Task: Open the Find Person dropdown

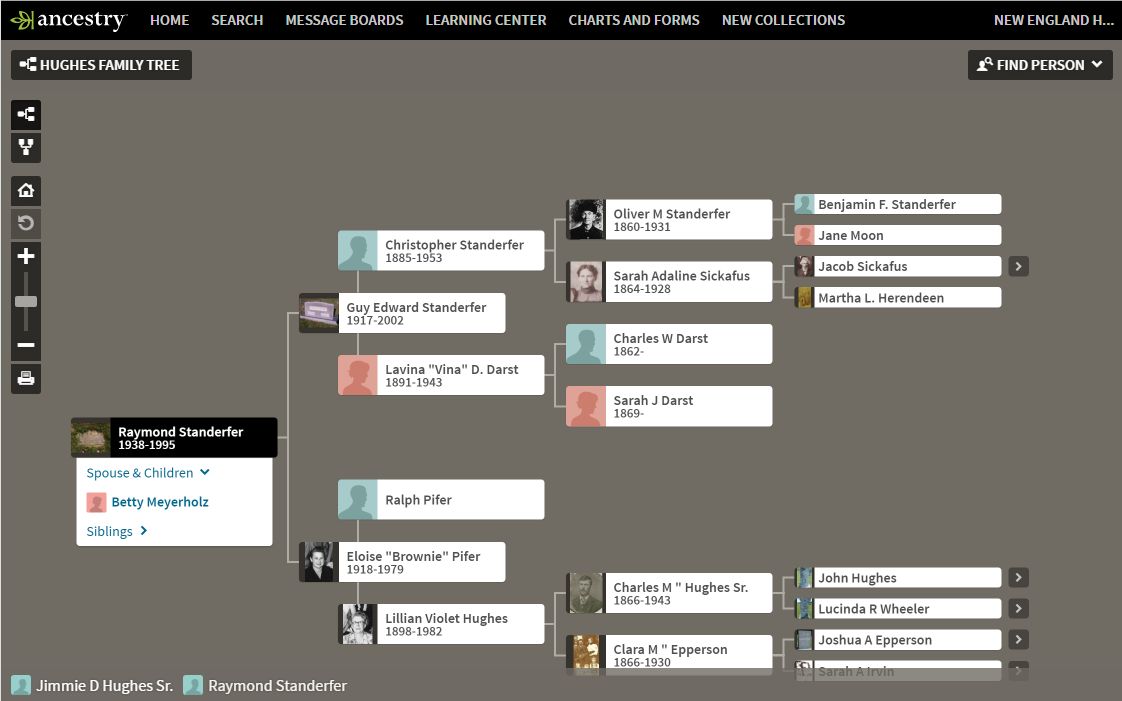Action: 1040,65
